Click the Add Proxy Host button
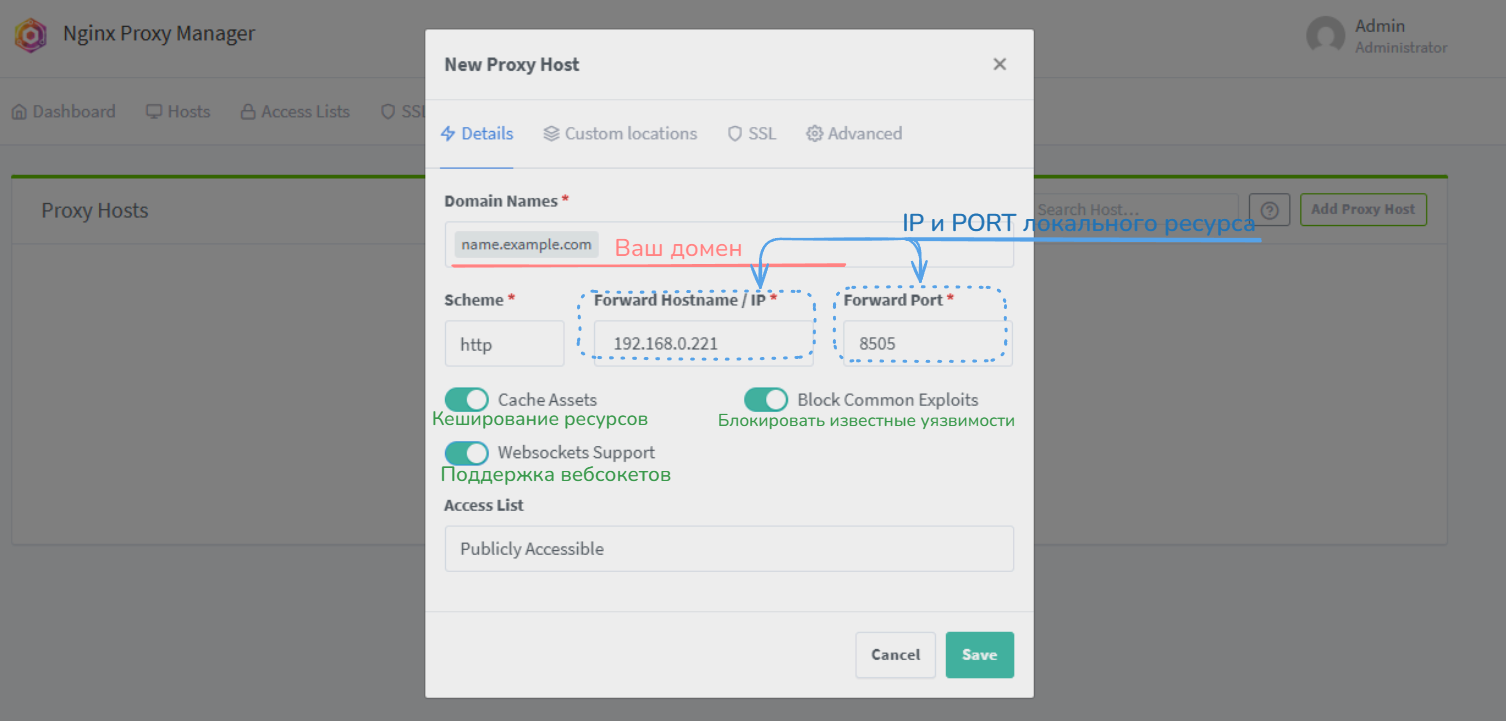 pos(1363,209)
